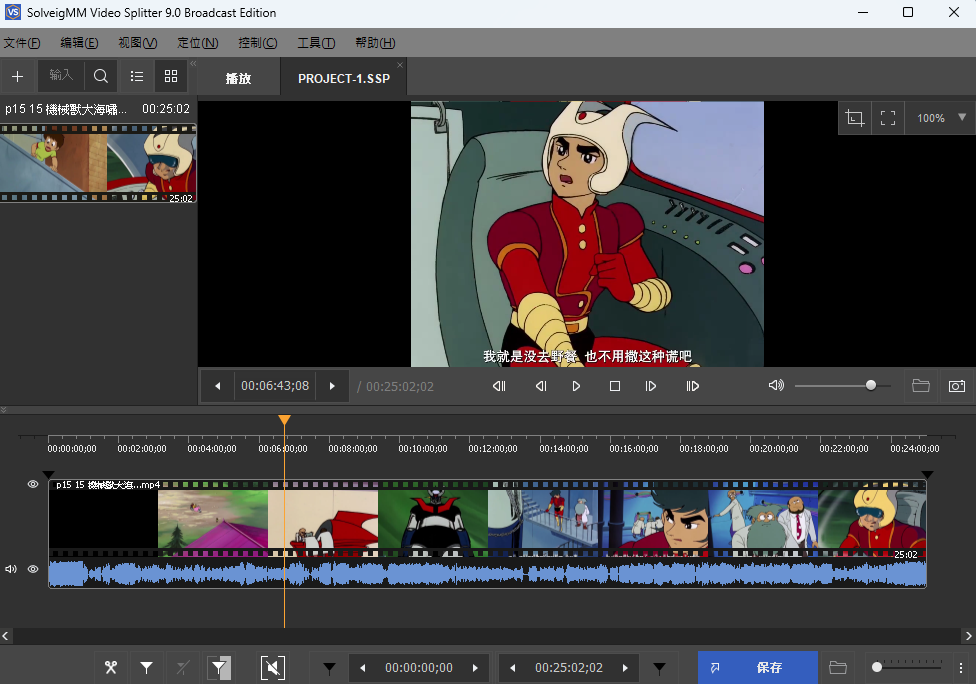Switch to the 播放 tab
Image resolution: width=976 pixels, height=684 pixels.
point(238,78)
